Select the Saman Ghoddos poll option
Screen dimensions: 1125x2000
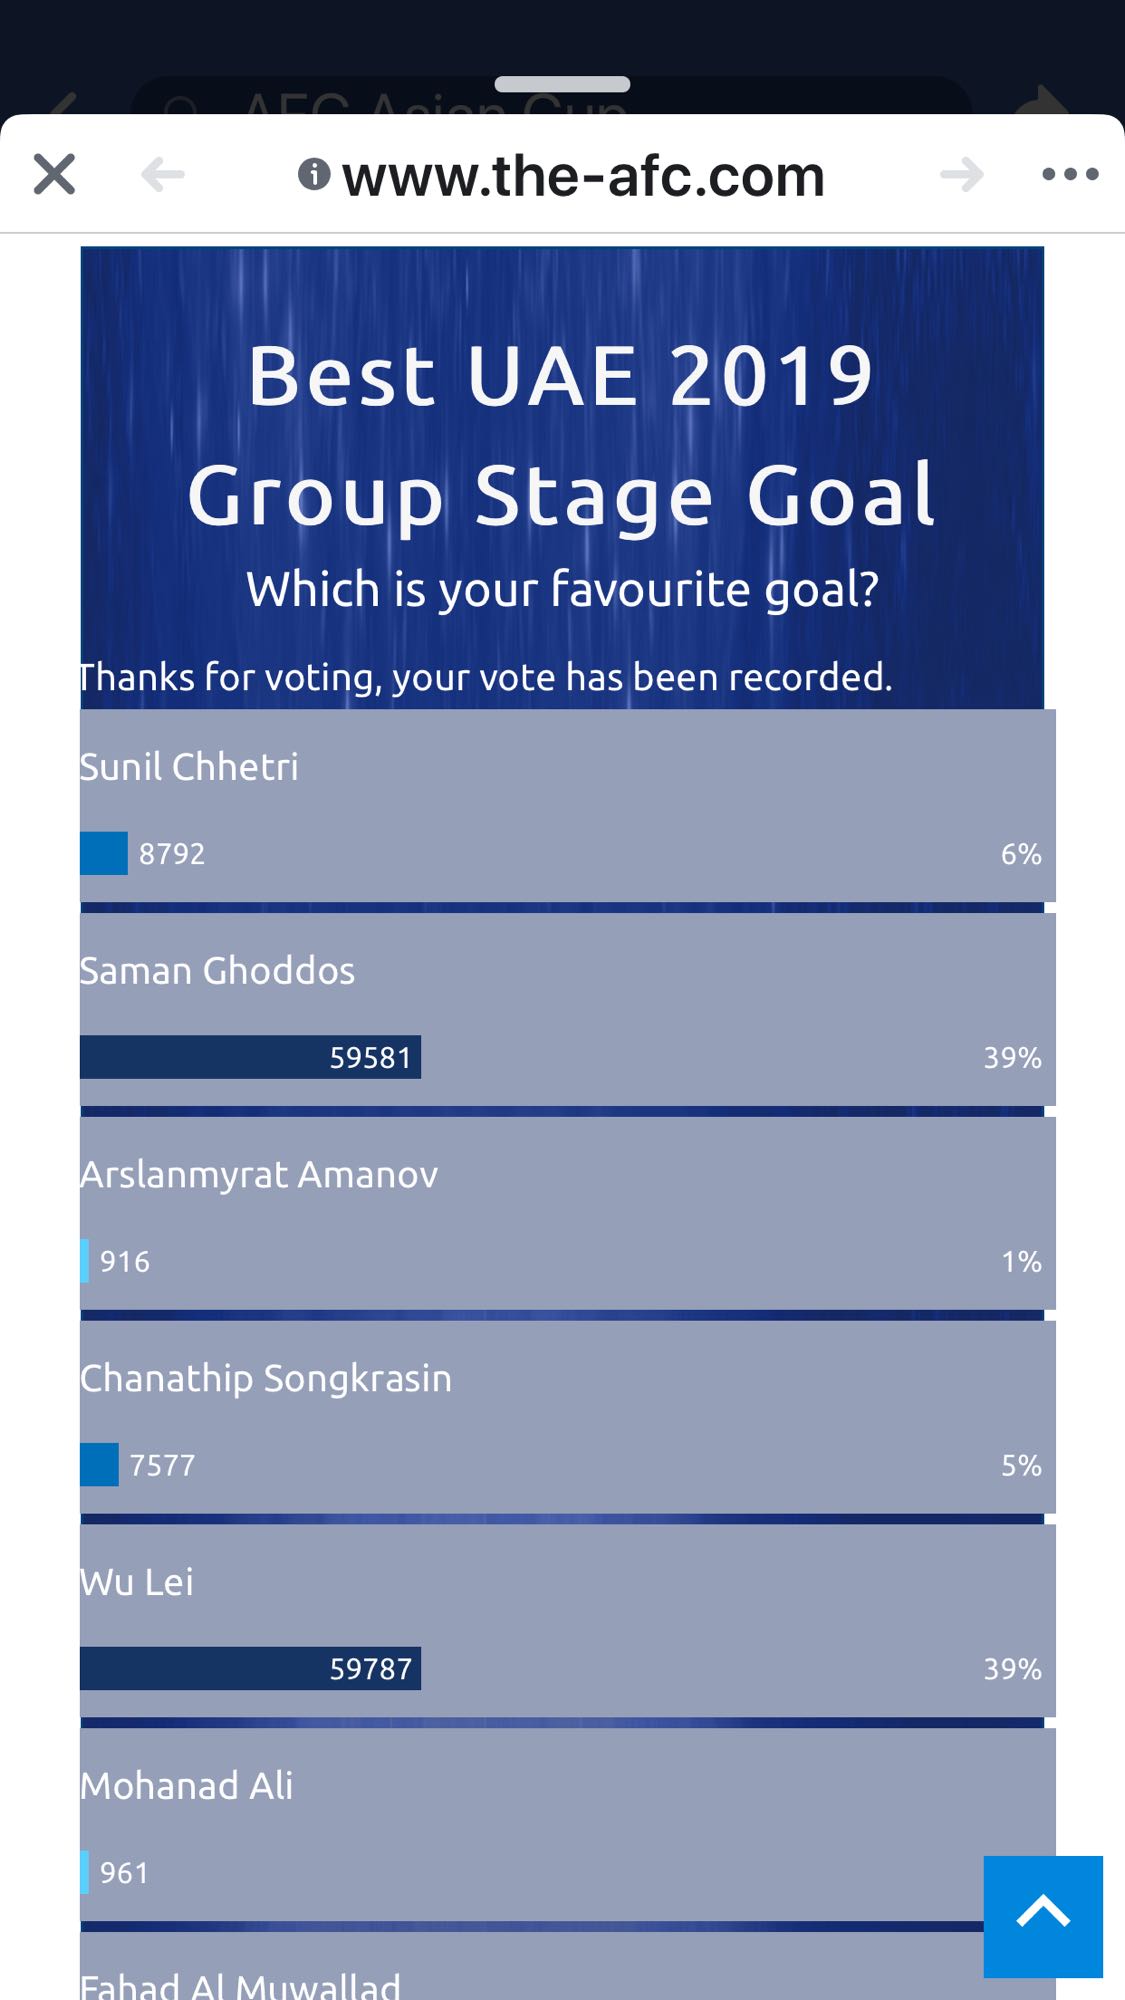(217, 971)
